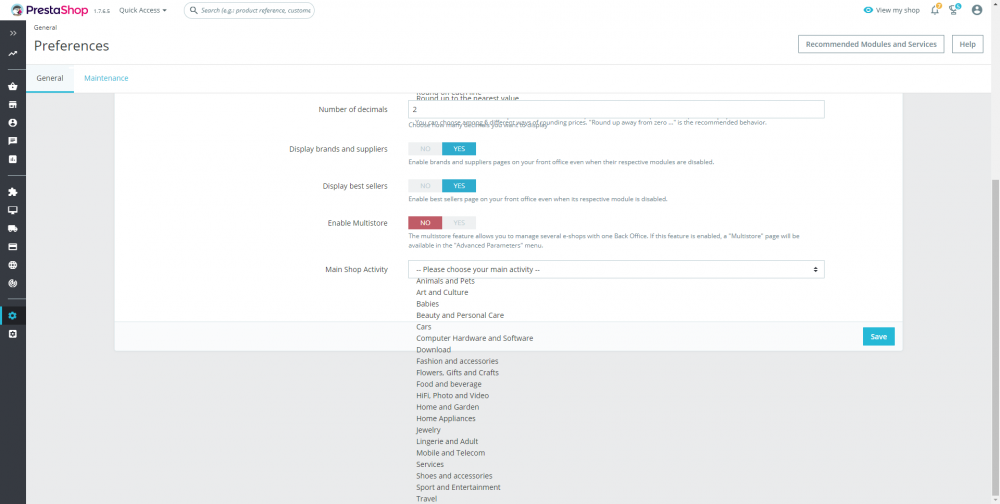Choose Lingerie and Adult option
This screenshot has height=504, width=1000.
coord(447,441)
